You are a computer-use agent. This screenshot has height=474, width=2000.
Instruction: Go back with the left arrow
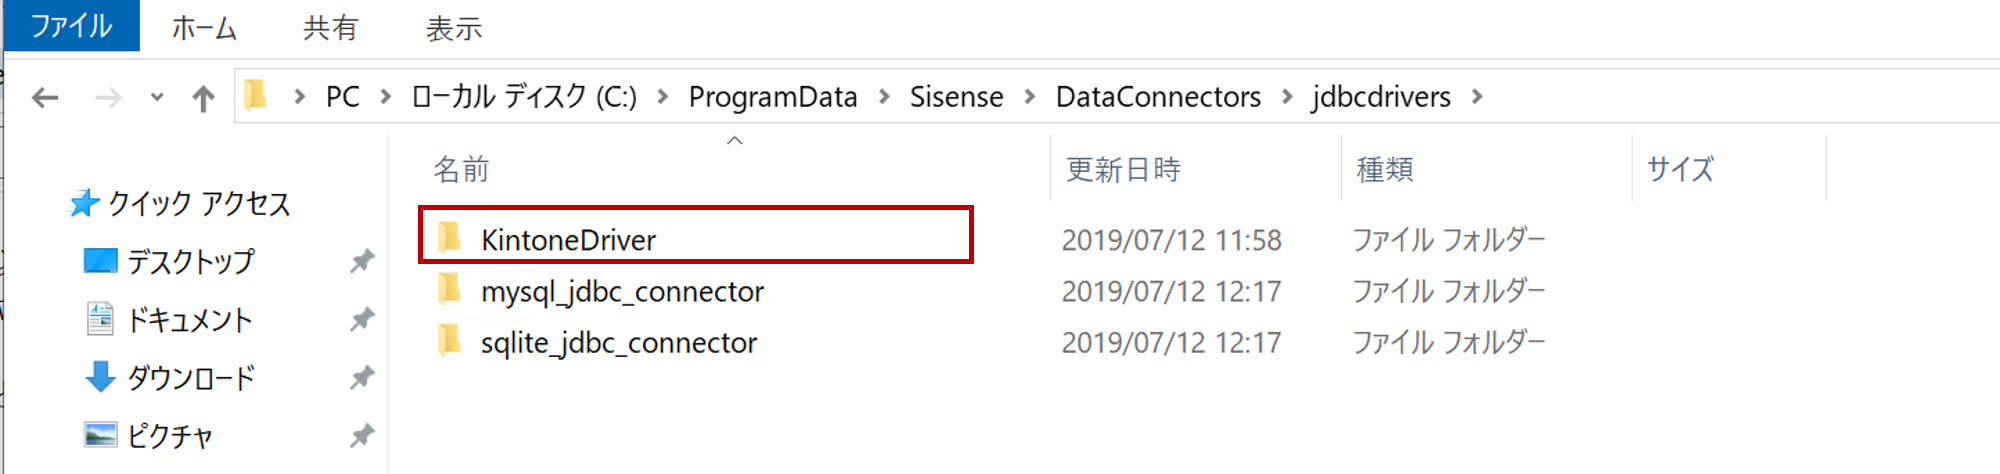[x=45, y=97]
